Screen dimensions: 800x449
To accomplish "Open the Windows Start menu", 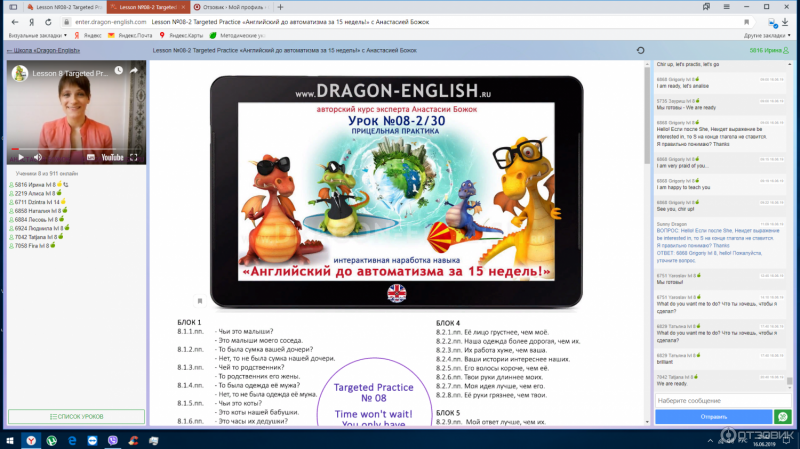I will click(x=10, y=440).
